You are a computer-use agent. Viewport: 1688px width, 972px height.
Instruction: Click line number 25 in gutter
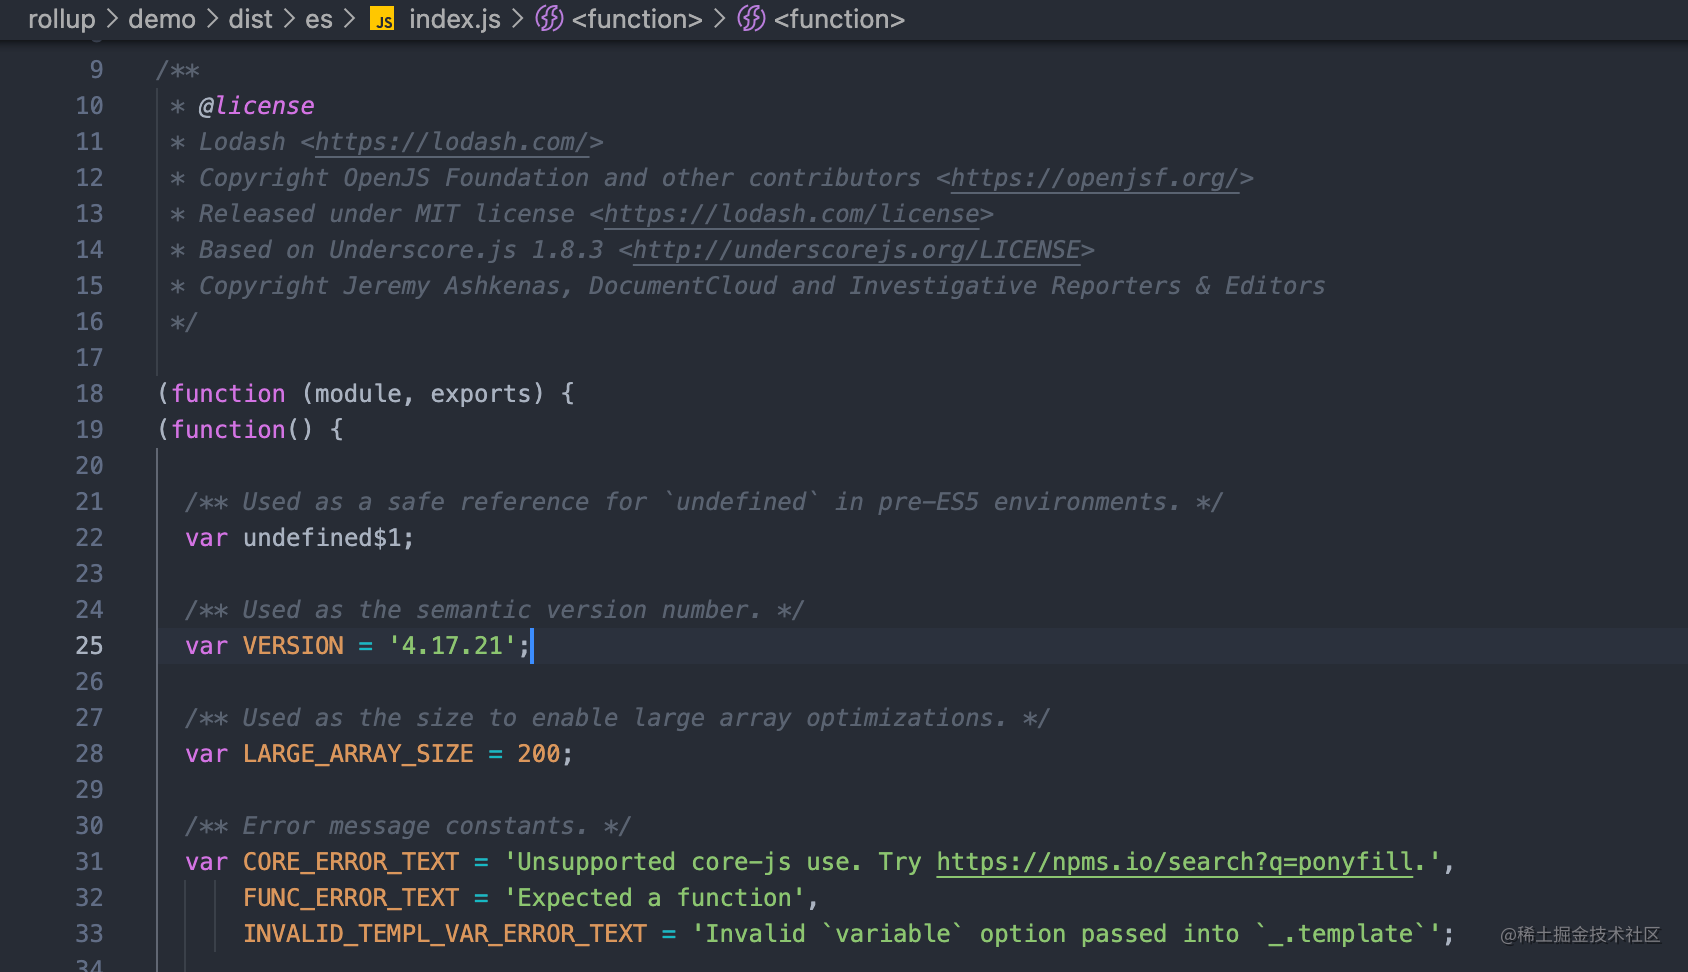click(89, 646)
